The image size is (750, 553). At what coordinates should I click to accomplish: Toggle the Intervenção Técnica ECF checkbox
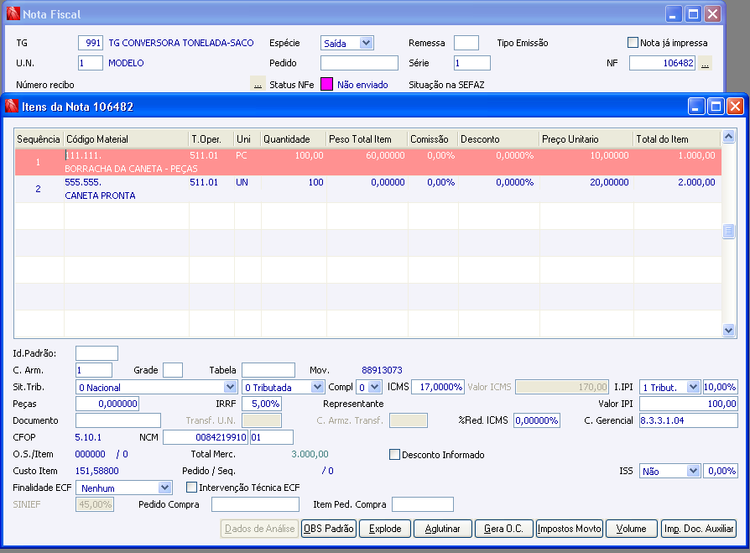tap(192, 487)
